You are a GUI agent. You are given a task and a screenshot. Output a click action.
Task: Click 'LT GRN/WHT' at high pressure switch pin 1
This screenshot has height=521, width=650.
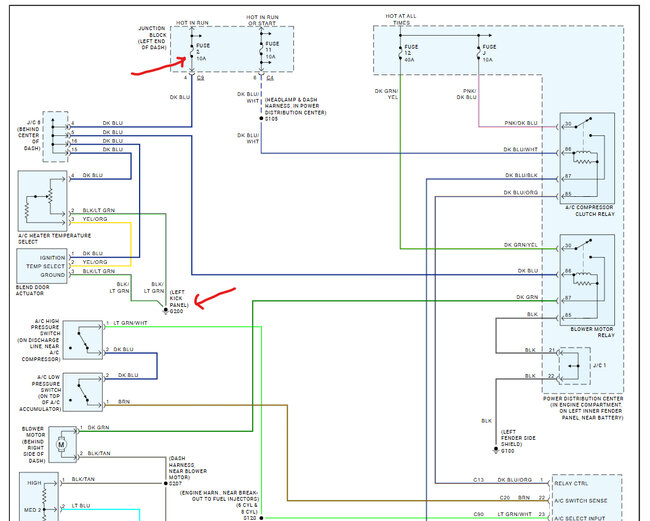click(x=130, y=323)
